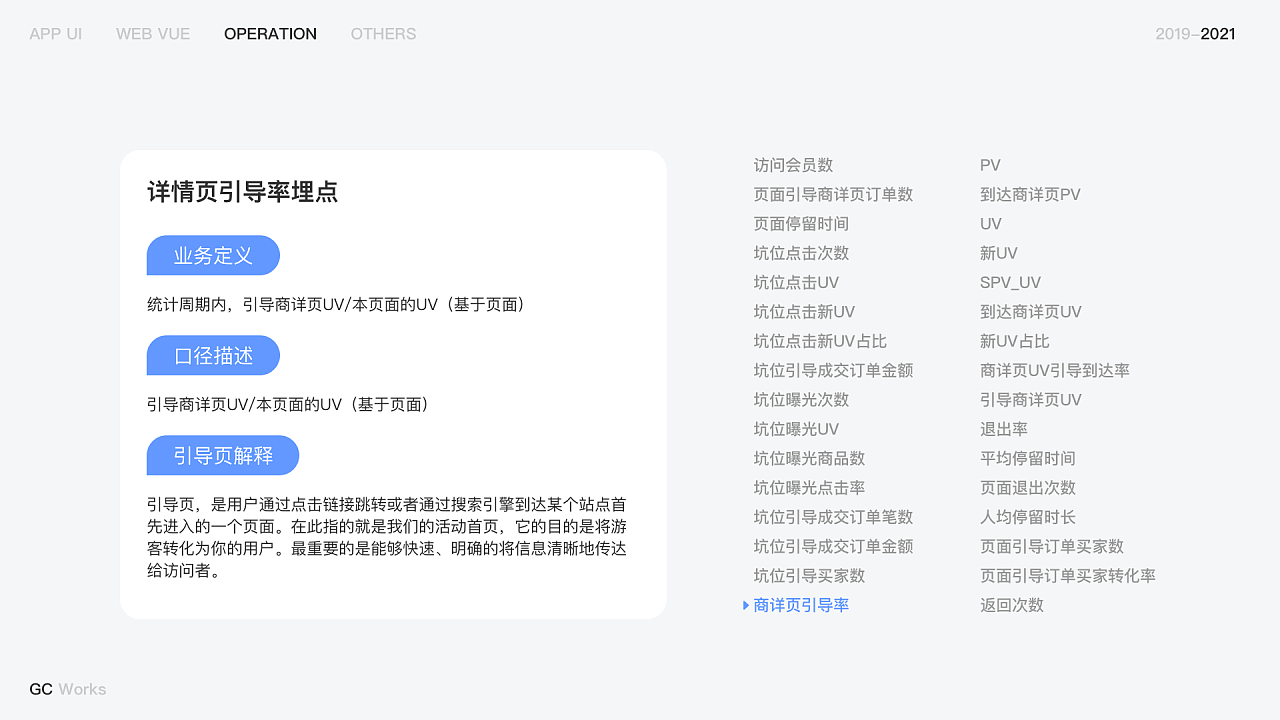Select 新UV item
Image resolution: width=1280 pixels, height=720 pixels.
coord(998,253)
